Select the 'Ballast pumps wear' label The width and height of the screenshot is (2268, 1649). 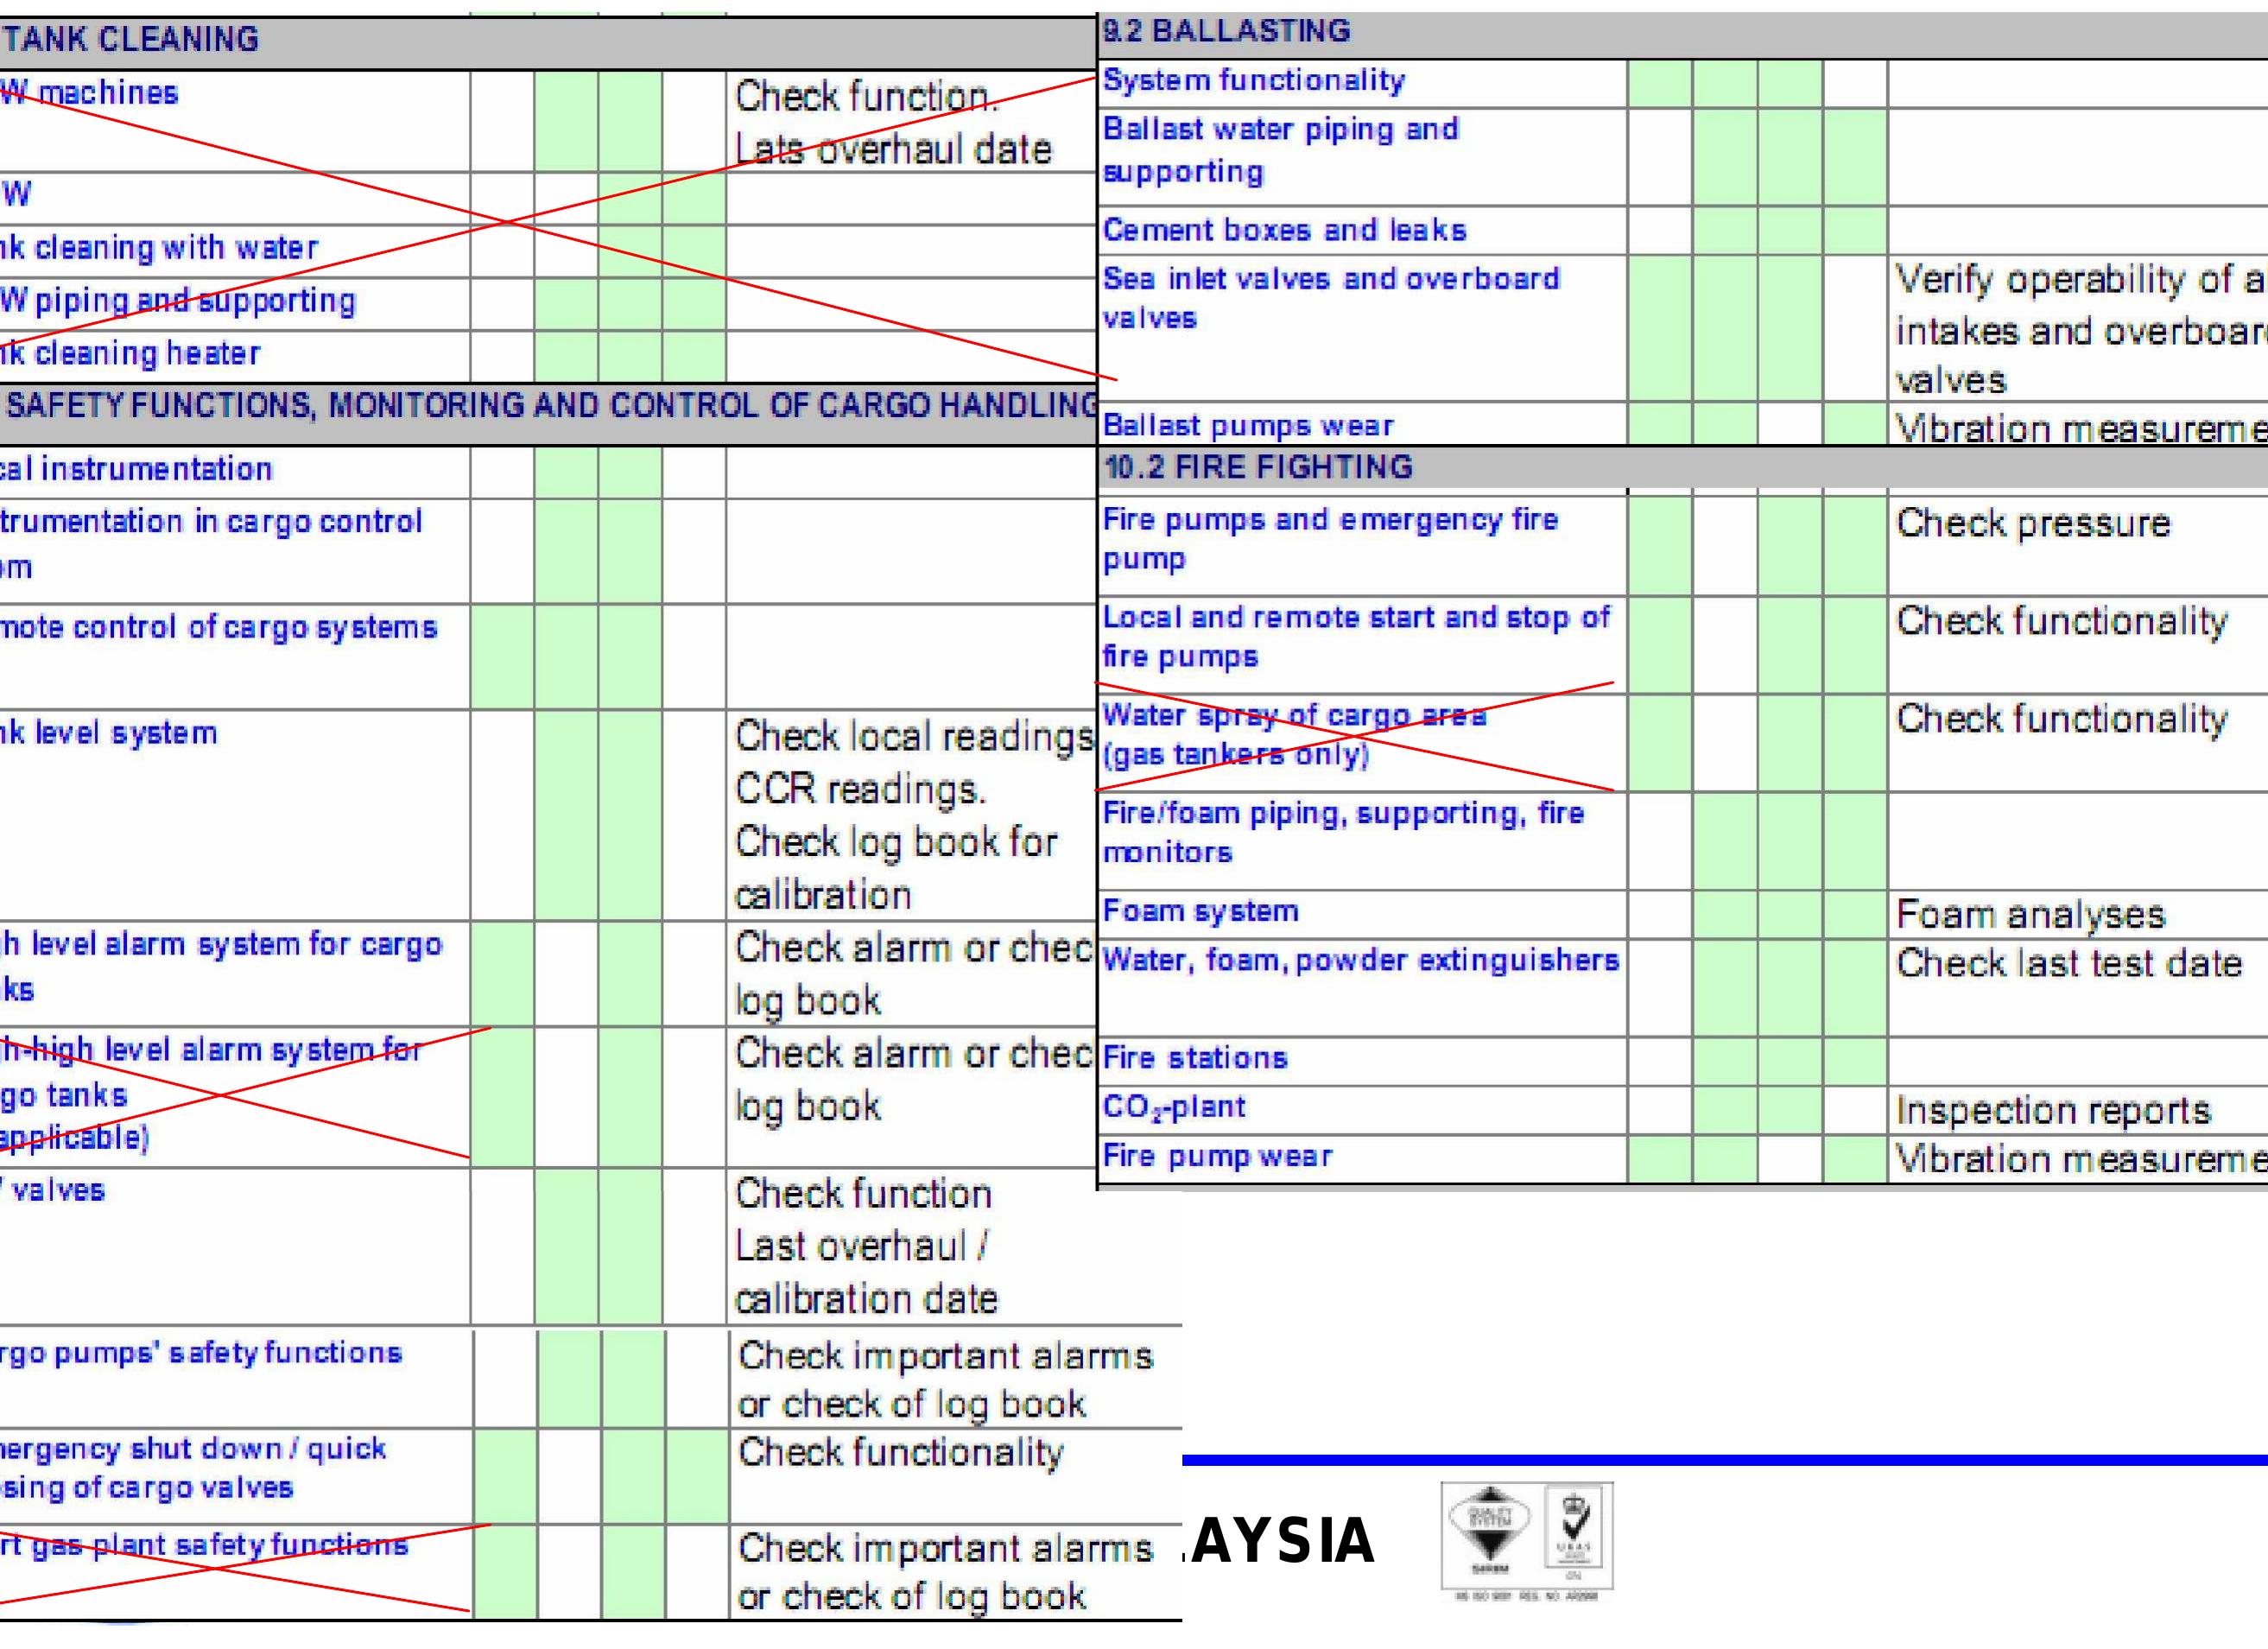pyautogui.click(x=1248, y=426)
